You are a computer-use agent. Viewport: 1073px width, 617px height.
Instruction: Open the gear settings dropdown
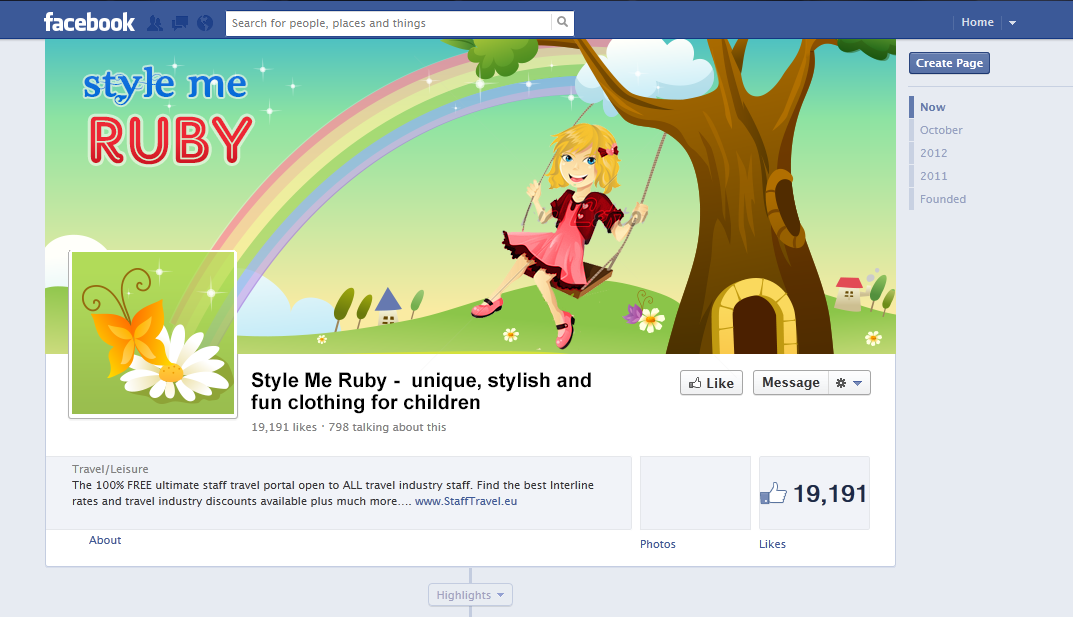(x=849, y=383)
